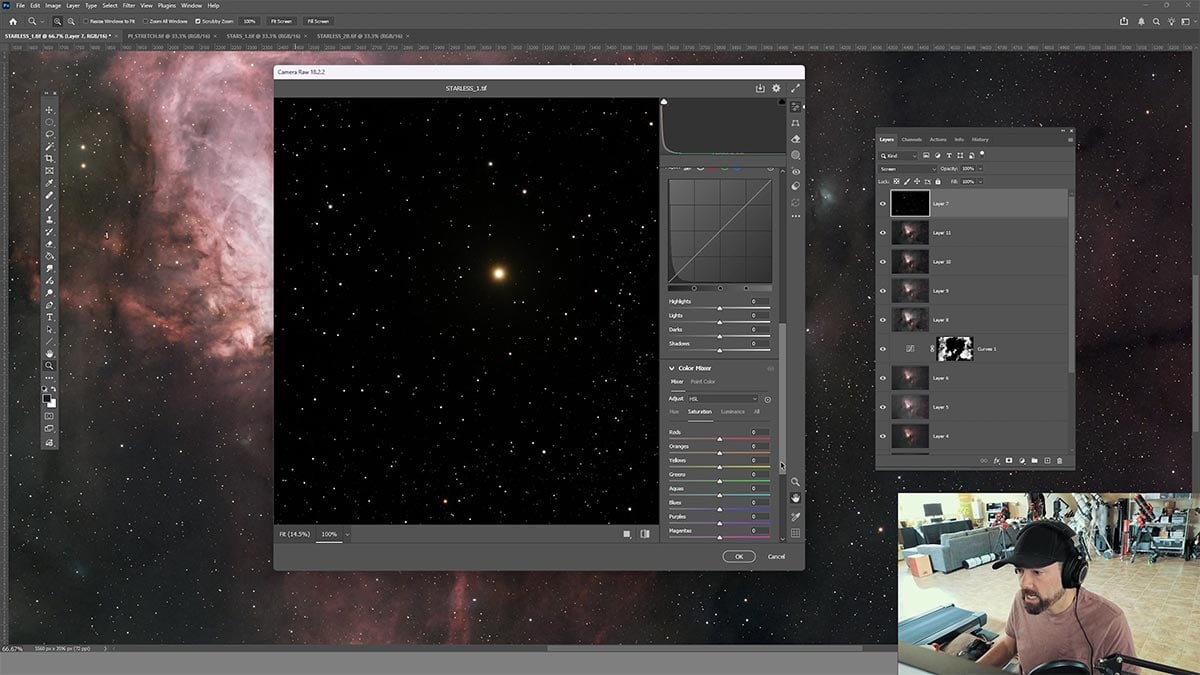Hide the Curves 1 adjustment layer
1200x675 pixels.
pyautogui.click(x=883, y=350)
